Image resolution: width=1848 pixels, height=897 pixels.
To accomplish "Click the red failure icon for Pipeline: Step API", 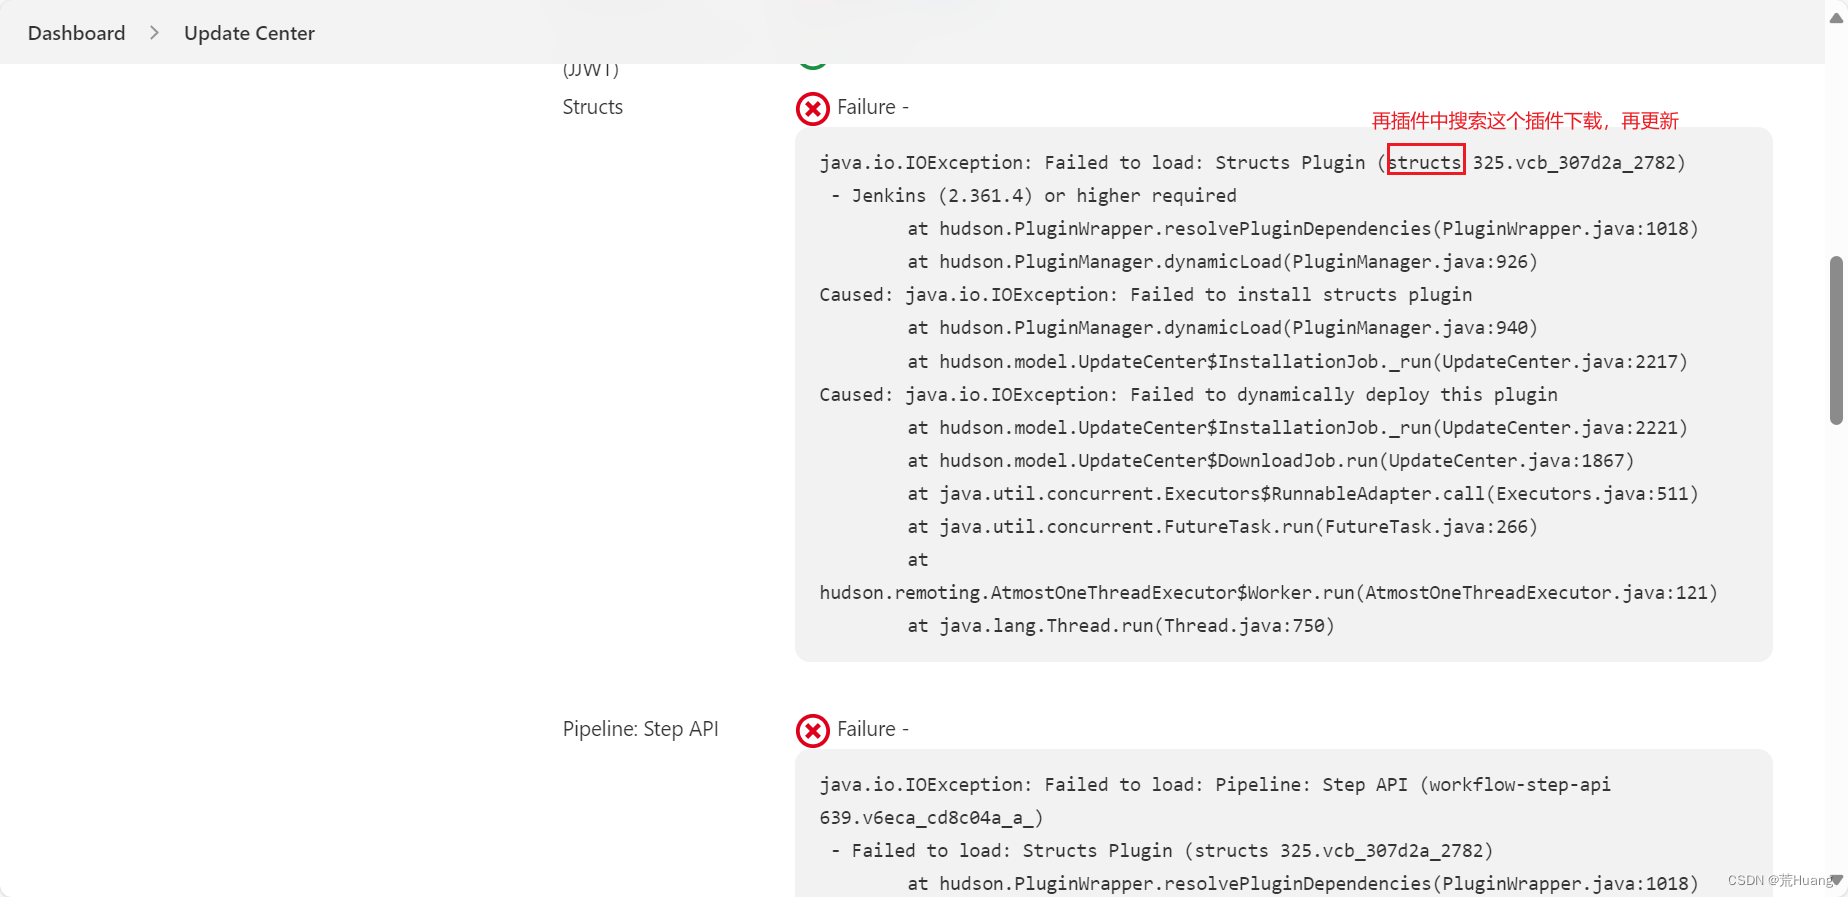I will point(813,731).
